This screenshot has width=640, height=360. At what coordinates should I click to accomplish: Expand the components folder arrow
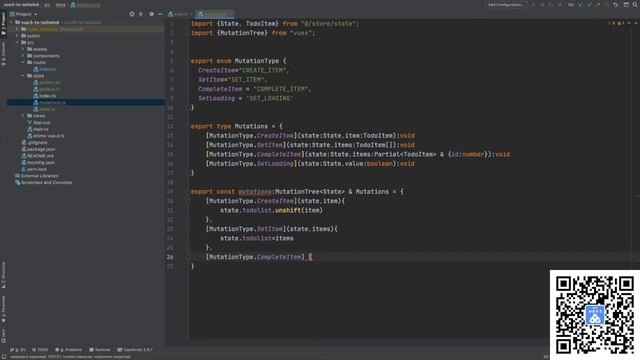pos(23,56)
